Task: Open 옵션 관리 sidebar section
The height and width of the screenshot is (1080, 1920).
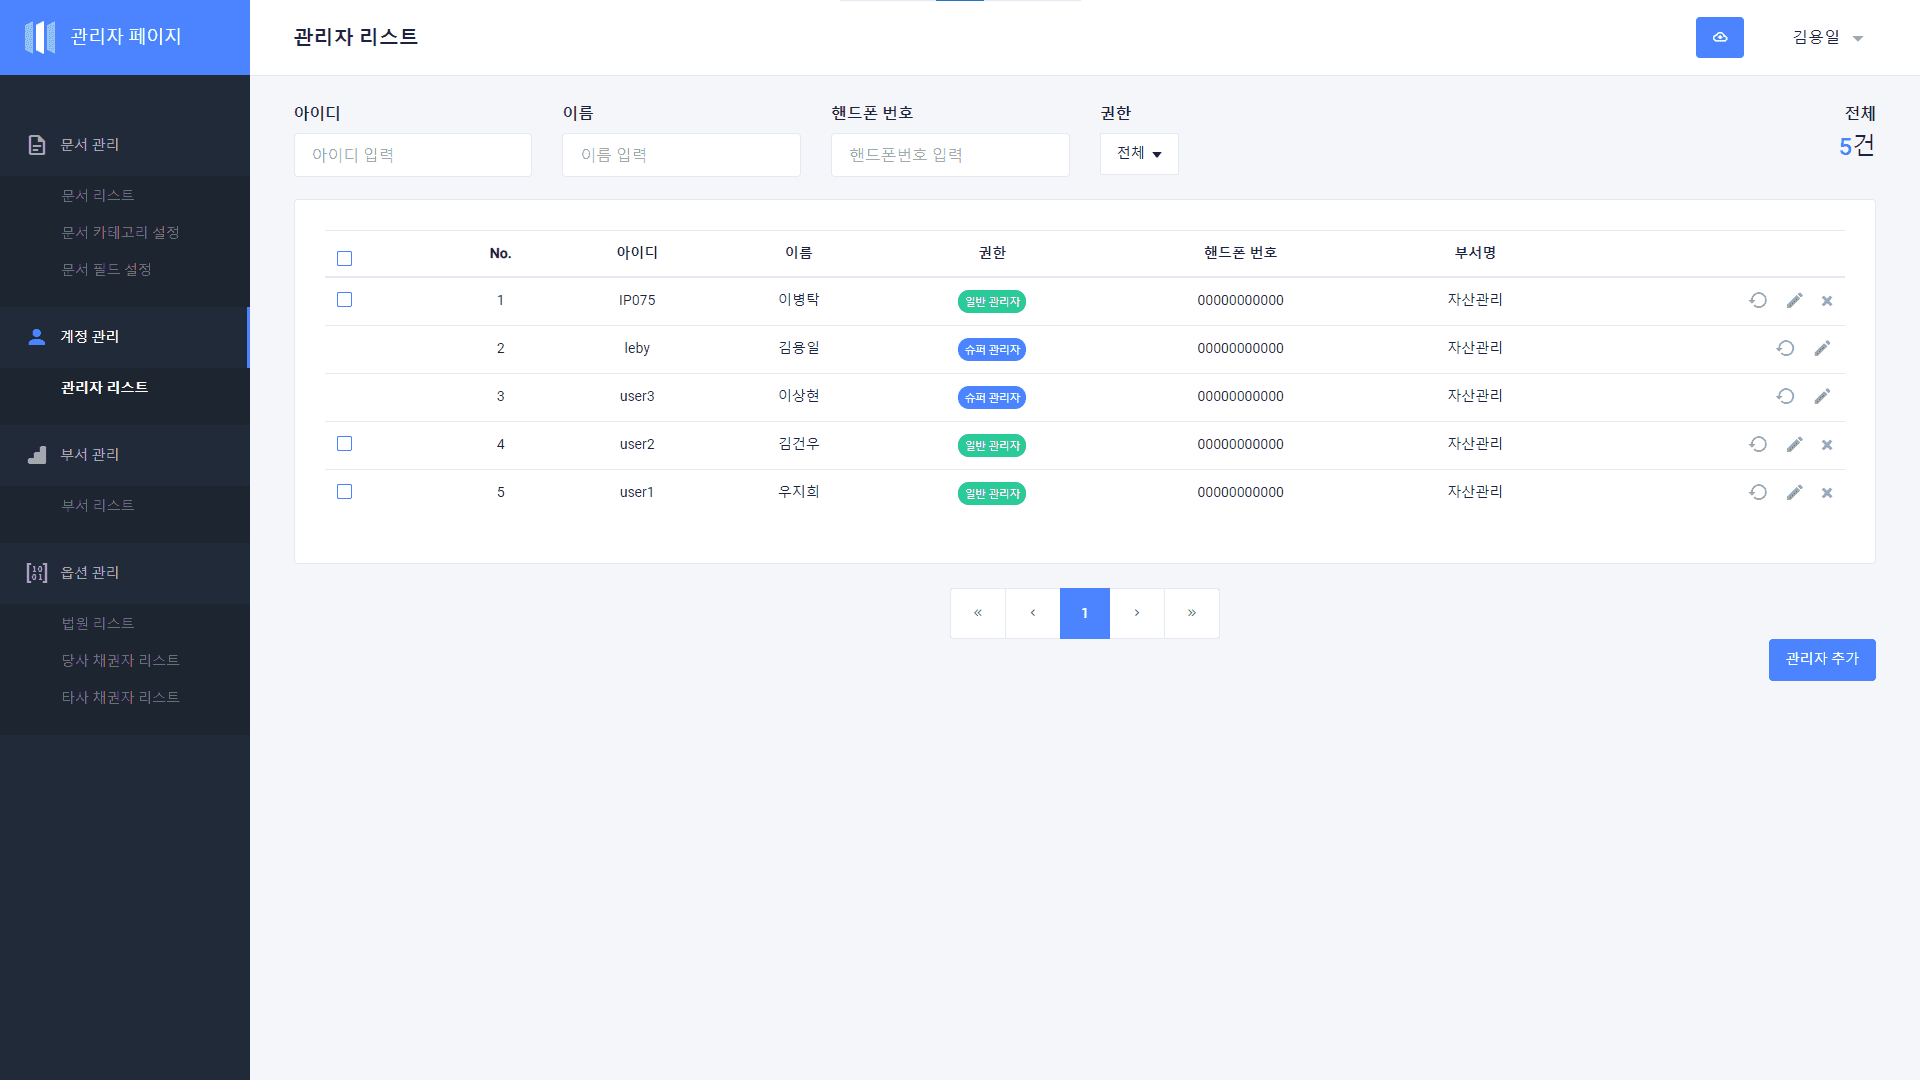Action: click(125, 573)
